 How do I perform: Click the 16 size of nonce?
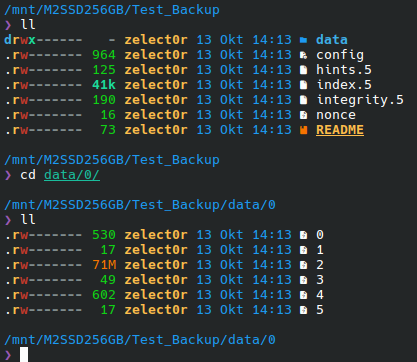click(108, 115)
